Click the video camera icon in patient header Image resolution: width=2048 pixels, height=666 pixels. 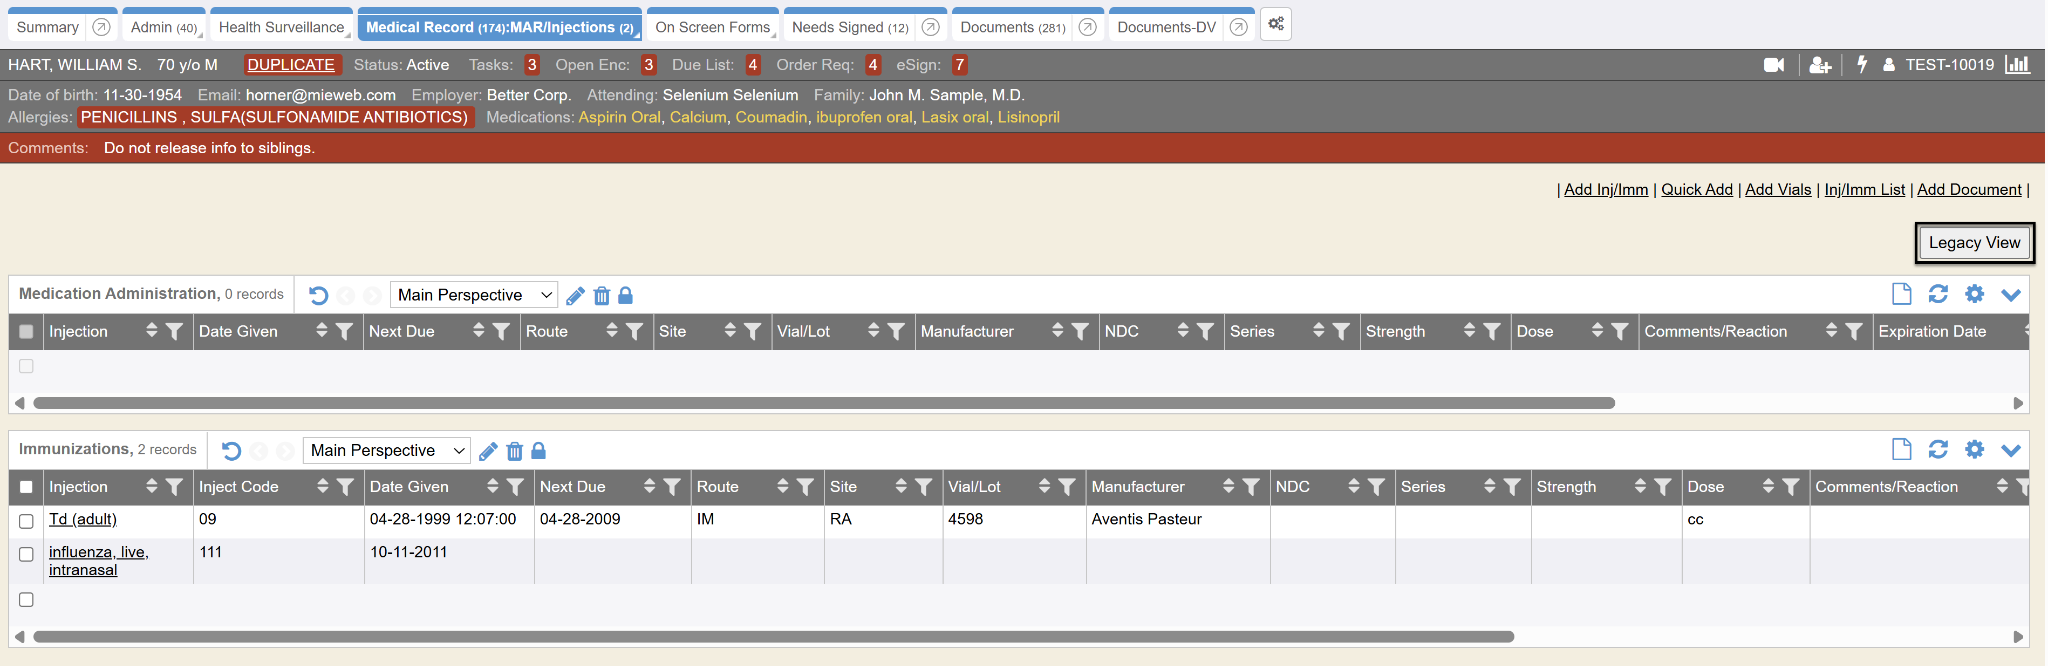[x=1774, y=65]
